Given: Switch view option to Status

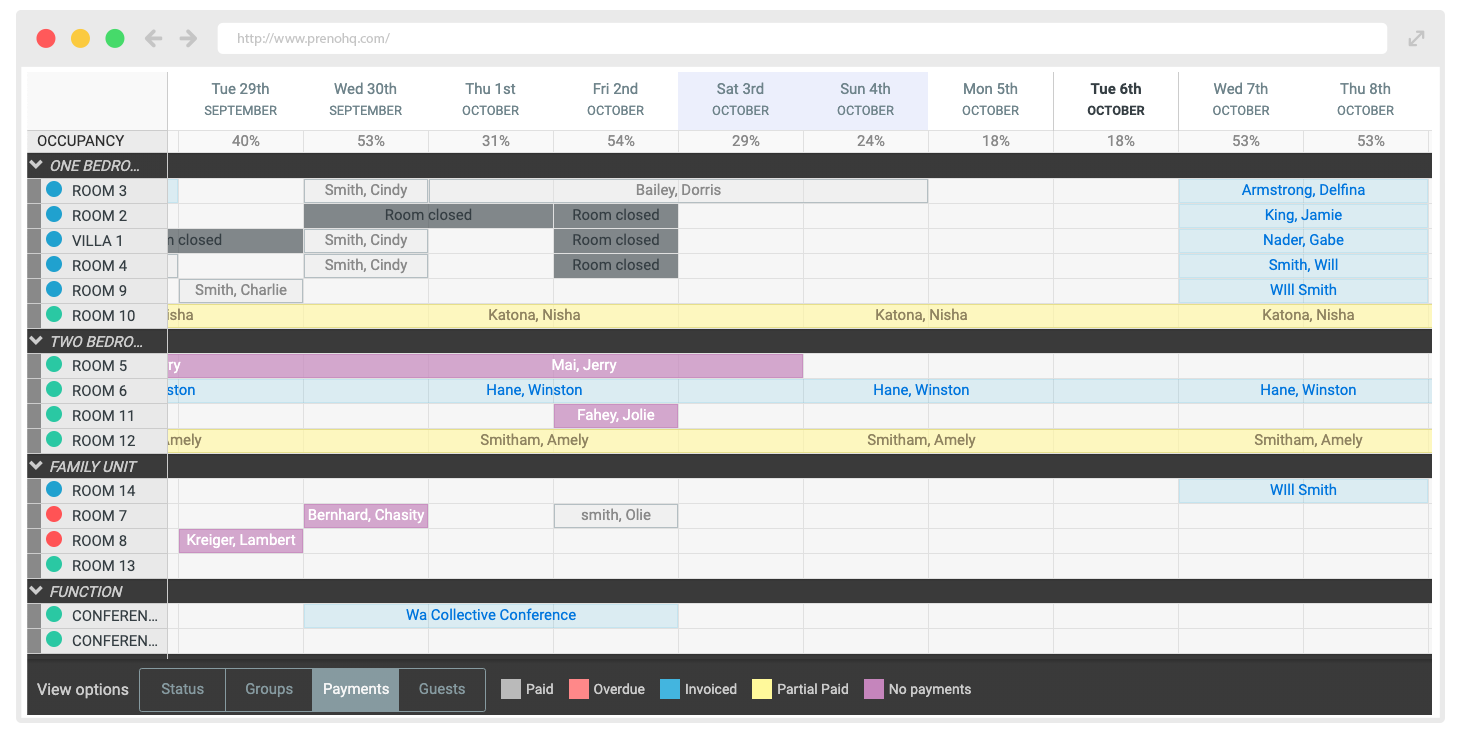Looking at the screenshot, I should (x=182, y=689).
